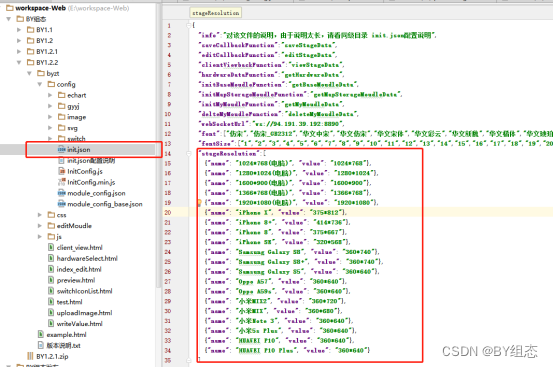Collapse the BY1.2.2 folder
This screenshot has height=367, width=553.
click(19, 62)
